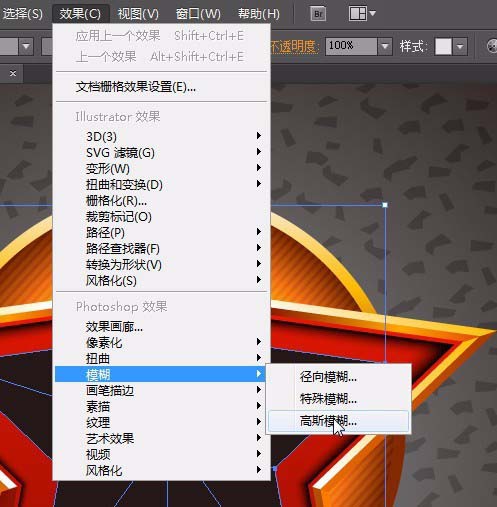The image size is (497, 507).
Task: Expand the 3D(3) submenu
Action: coord(161,136)
